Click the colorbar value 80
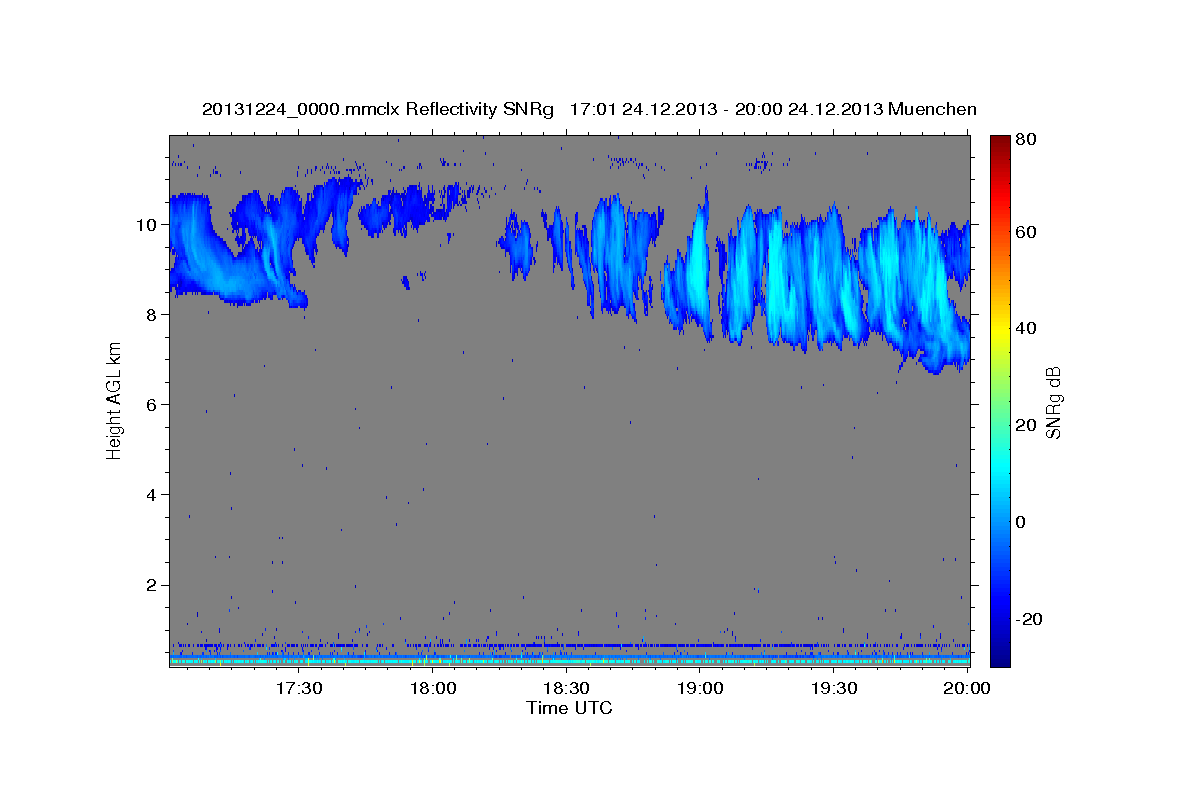1200x800 pixels. pyautogui.click(x=1025, y=138)
